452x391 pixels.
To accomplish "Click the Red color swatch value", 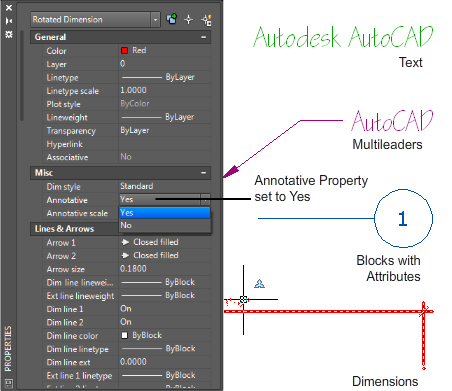I will [124, 51].
